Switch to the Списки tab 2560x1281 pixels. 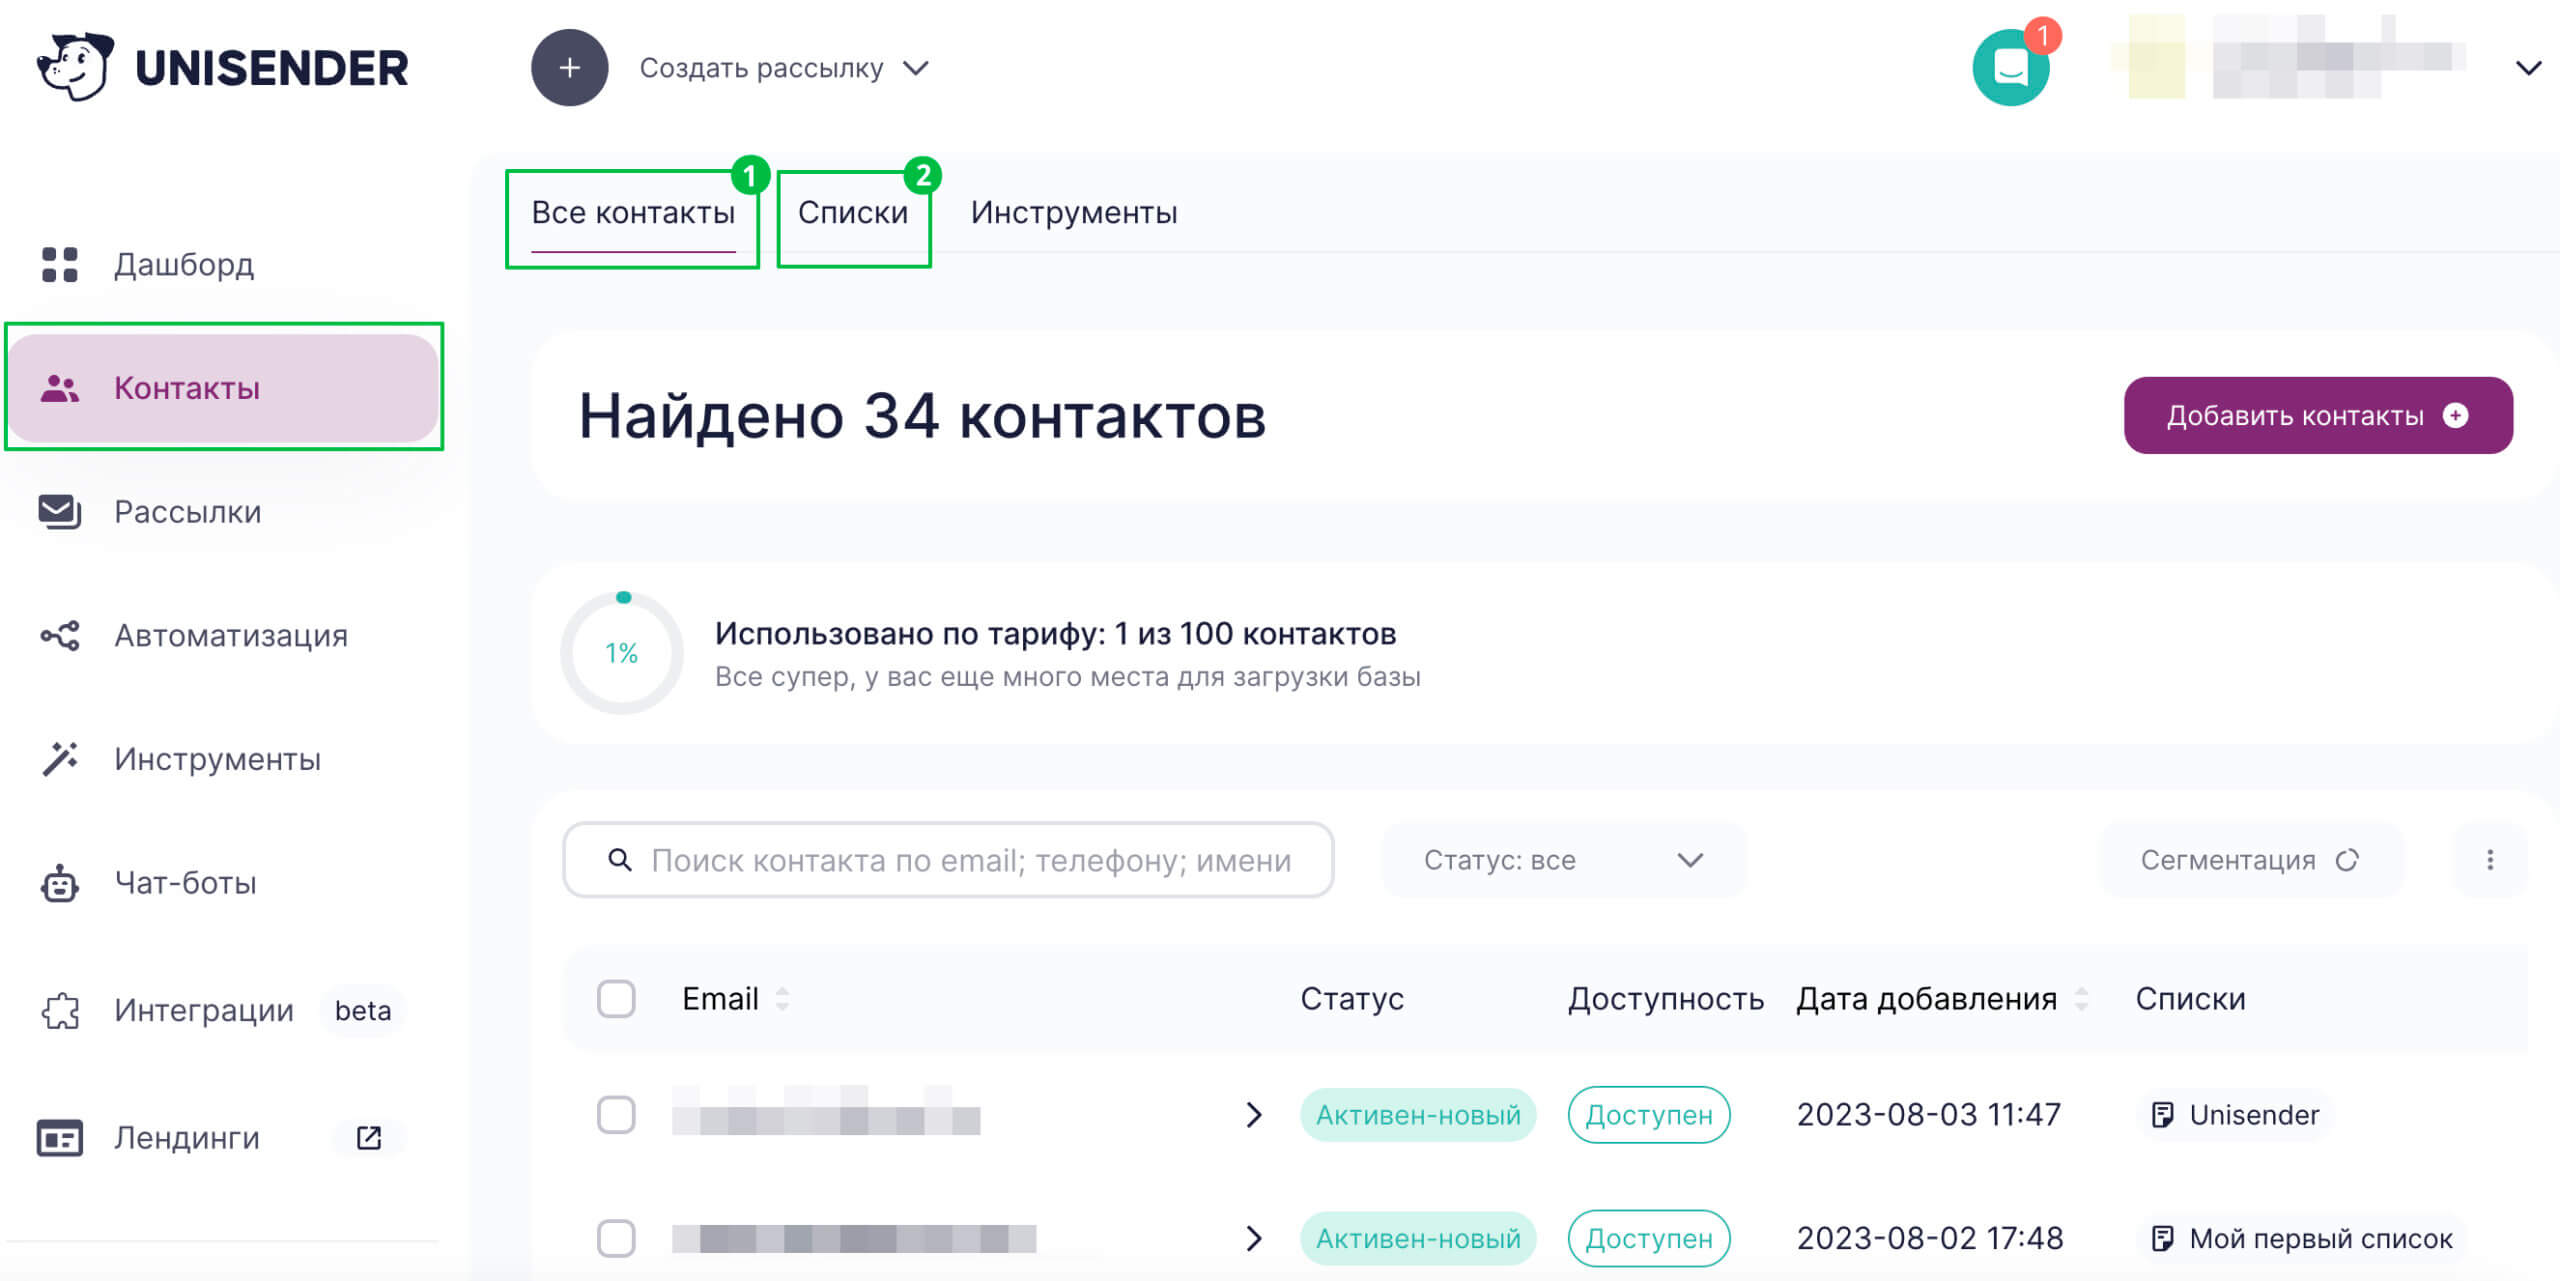(x=853, y=213)
